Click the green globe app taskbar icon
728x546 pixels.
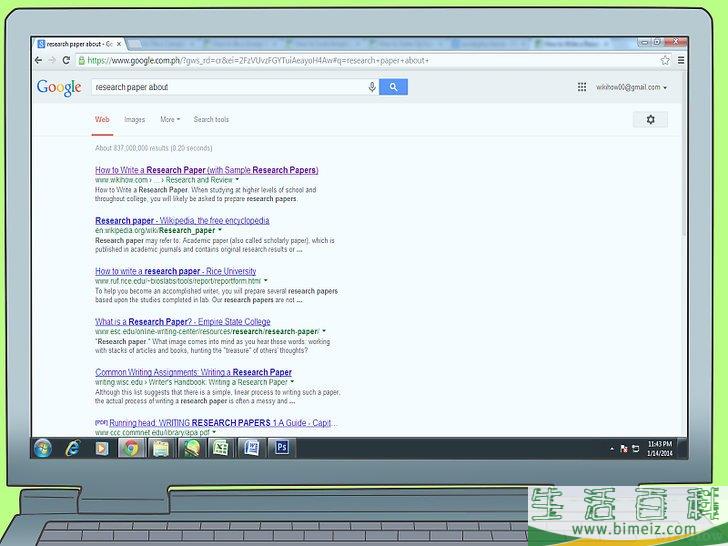tap(191, 448)
